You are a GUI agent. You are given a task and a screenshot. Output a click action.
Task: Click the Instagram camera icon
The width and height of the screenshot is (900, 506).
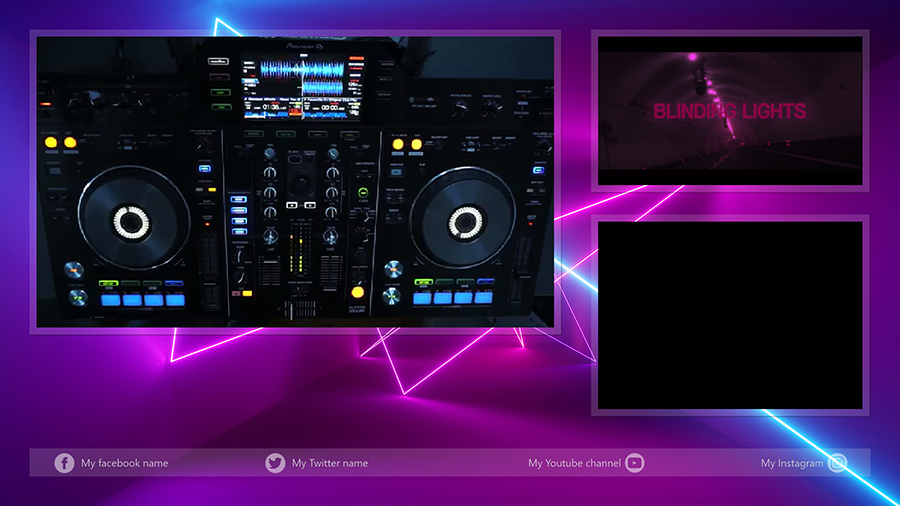[x=837, y=463]
